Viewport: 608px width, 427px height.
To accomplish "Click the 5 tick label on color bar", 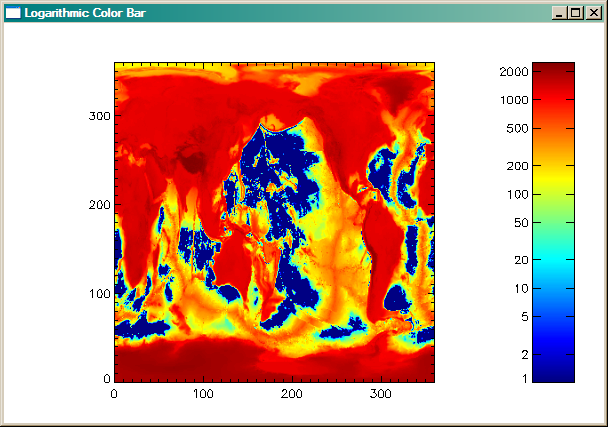I will click(523, 317).
